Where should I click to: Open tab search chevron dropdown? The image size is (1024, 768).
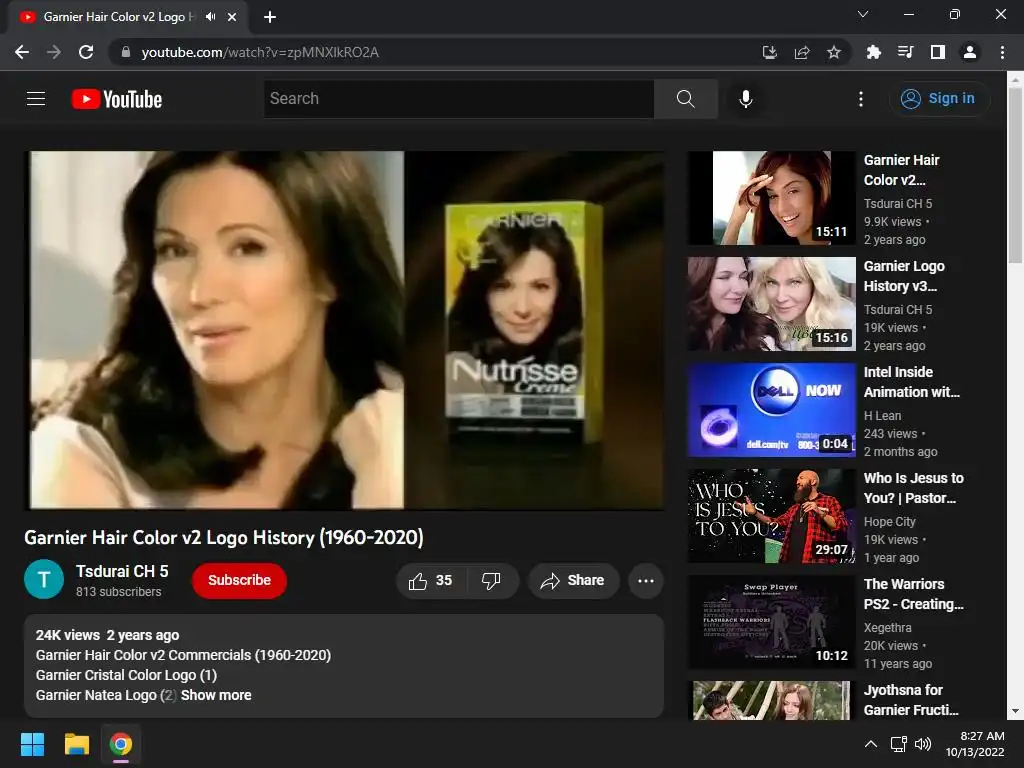click(x=863, y=14)
